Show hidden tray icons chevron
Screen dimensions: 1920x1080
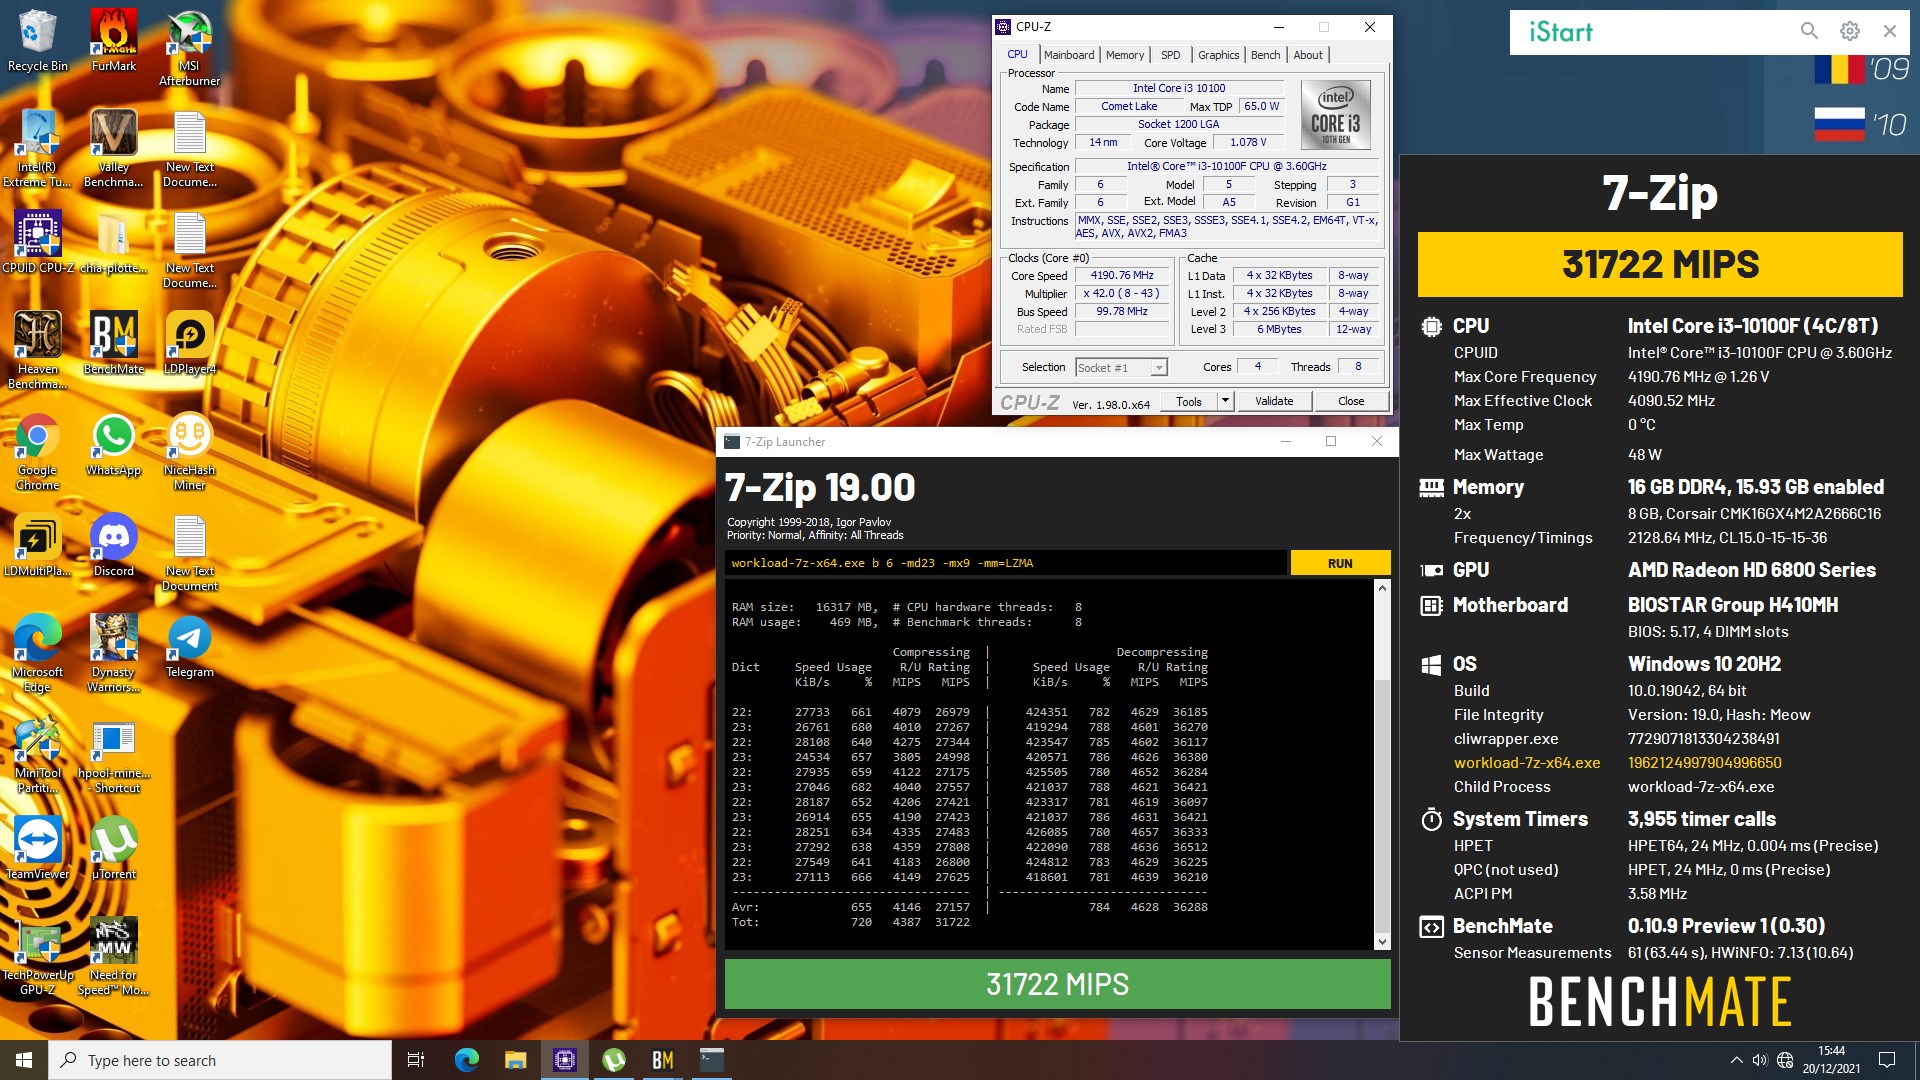tap(1736, 1060)
